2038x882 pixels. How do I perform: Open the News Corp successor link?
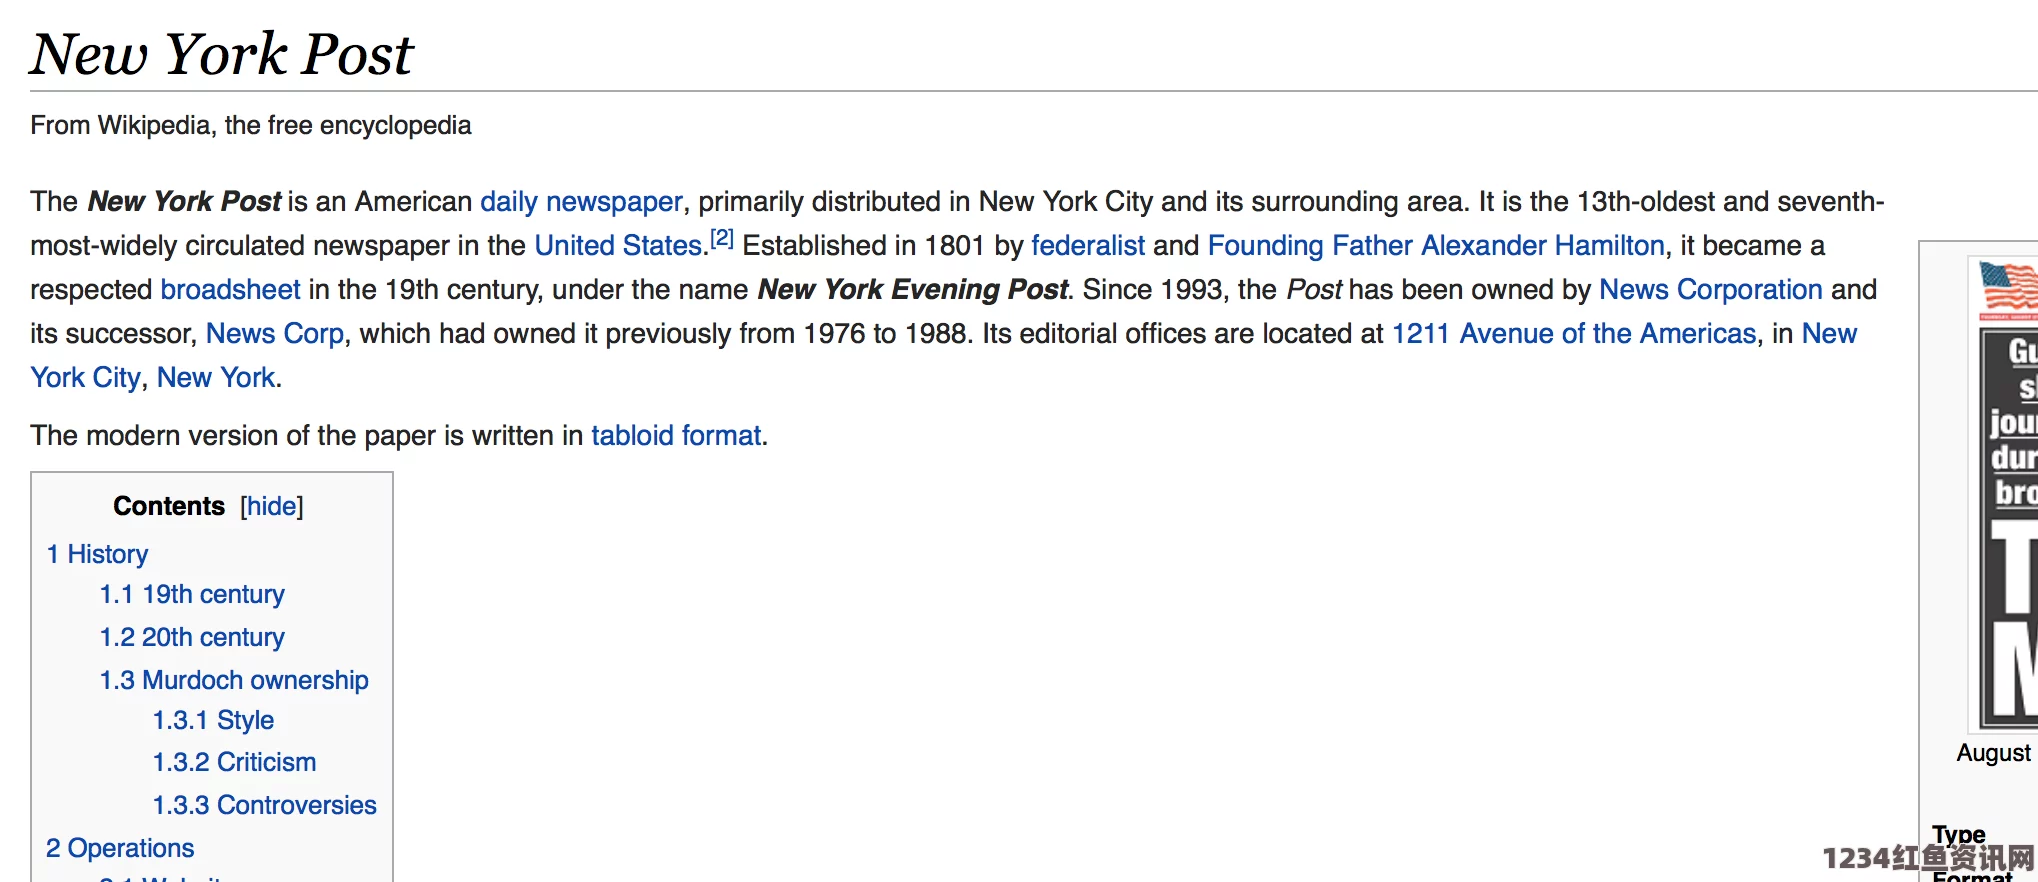pyautogui.click(x=275, y=334)
